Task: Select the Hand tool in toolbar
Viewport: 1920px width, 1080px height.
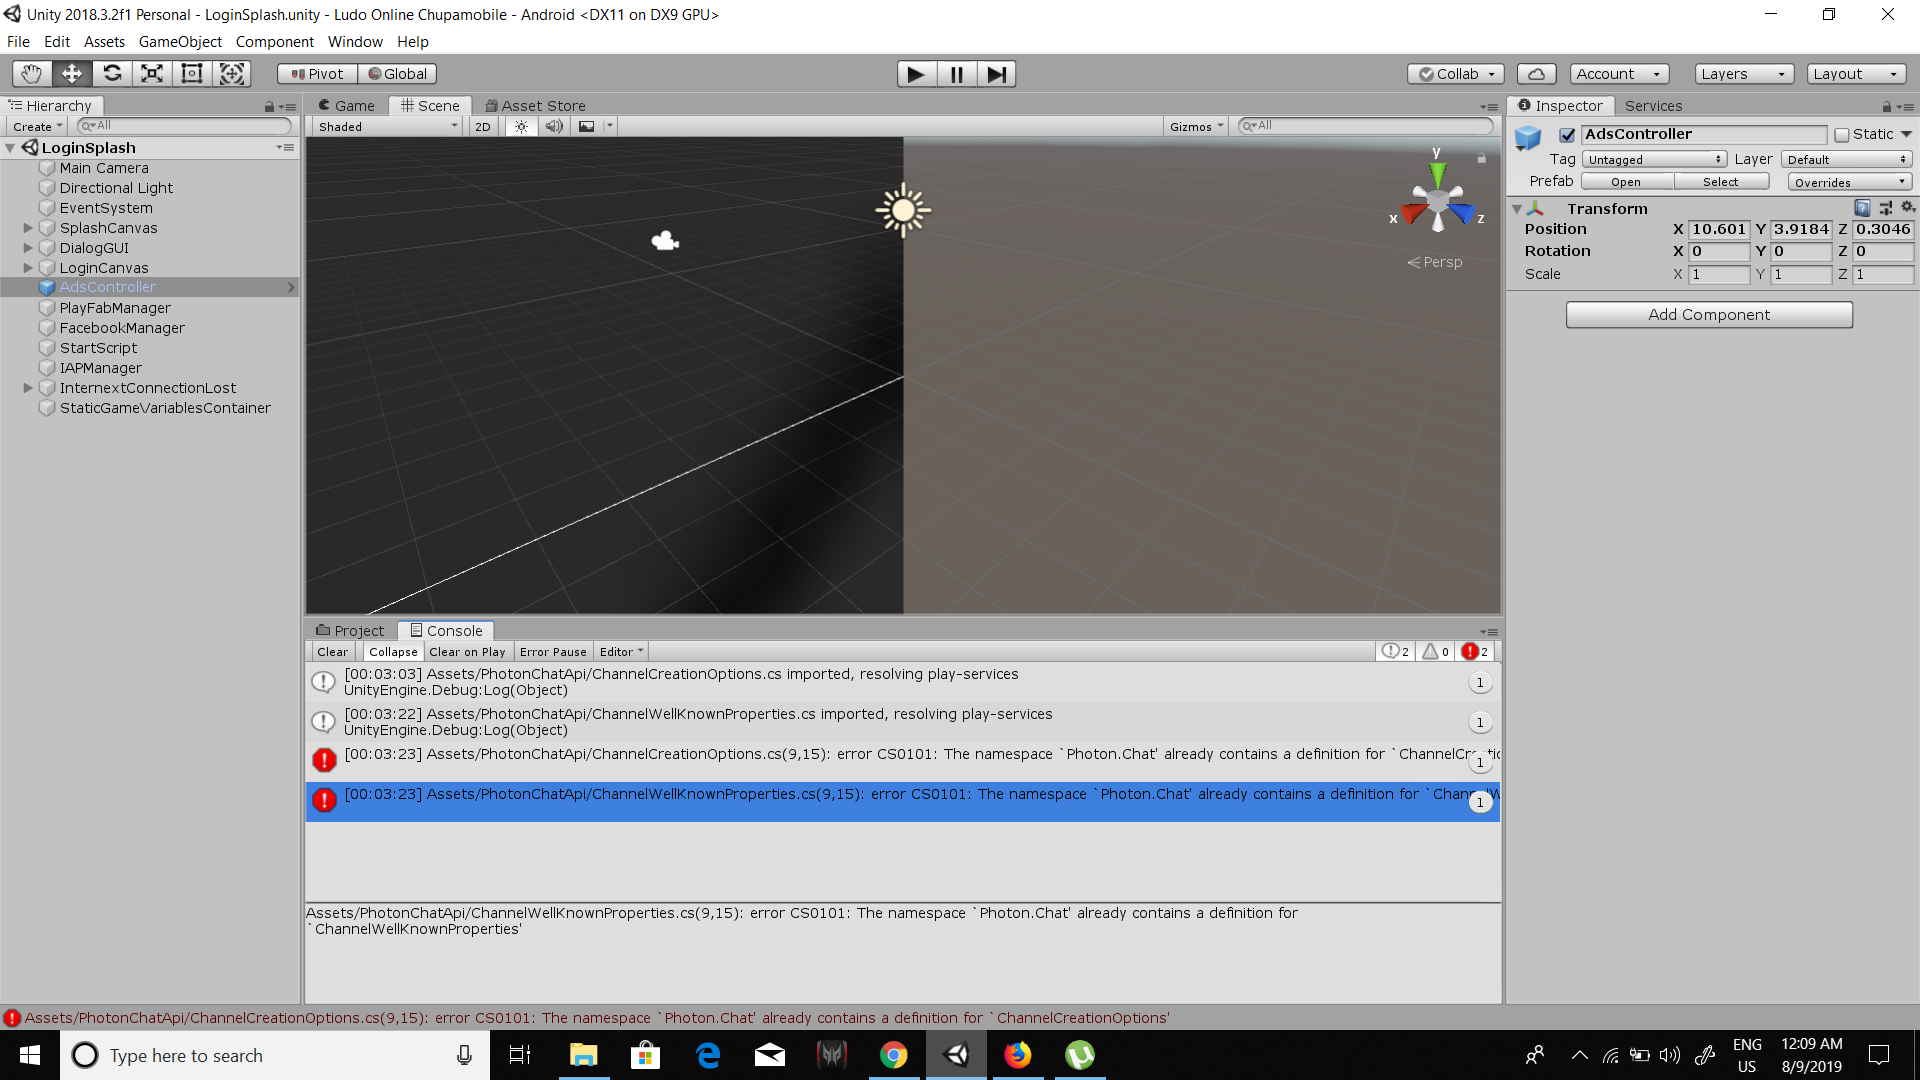Action: point(32,73)
